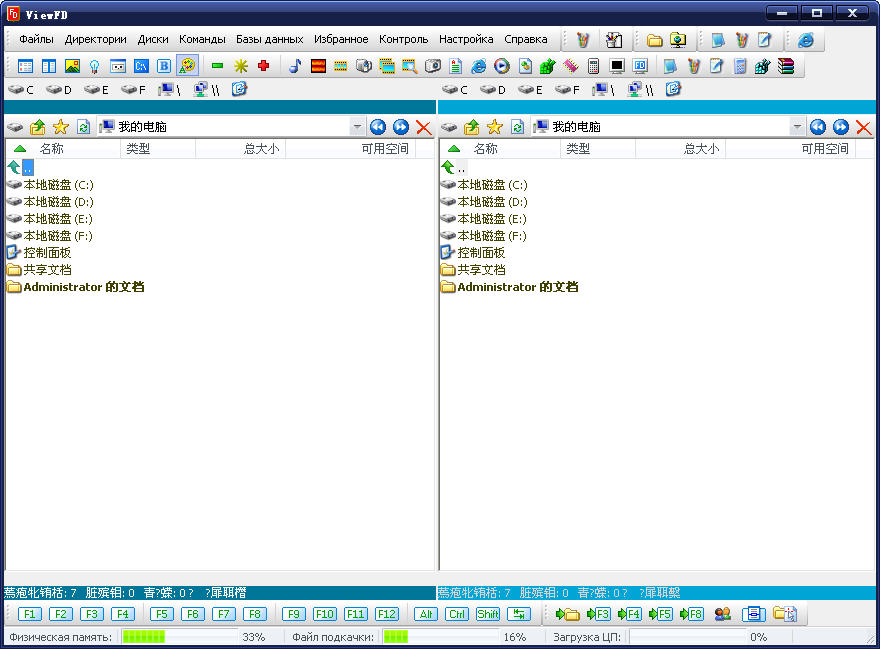
Task: Click the red plus icon in toolbar
Action: pyautogui.click(x=263, y=66)
